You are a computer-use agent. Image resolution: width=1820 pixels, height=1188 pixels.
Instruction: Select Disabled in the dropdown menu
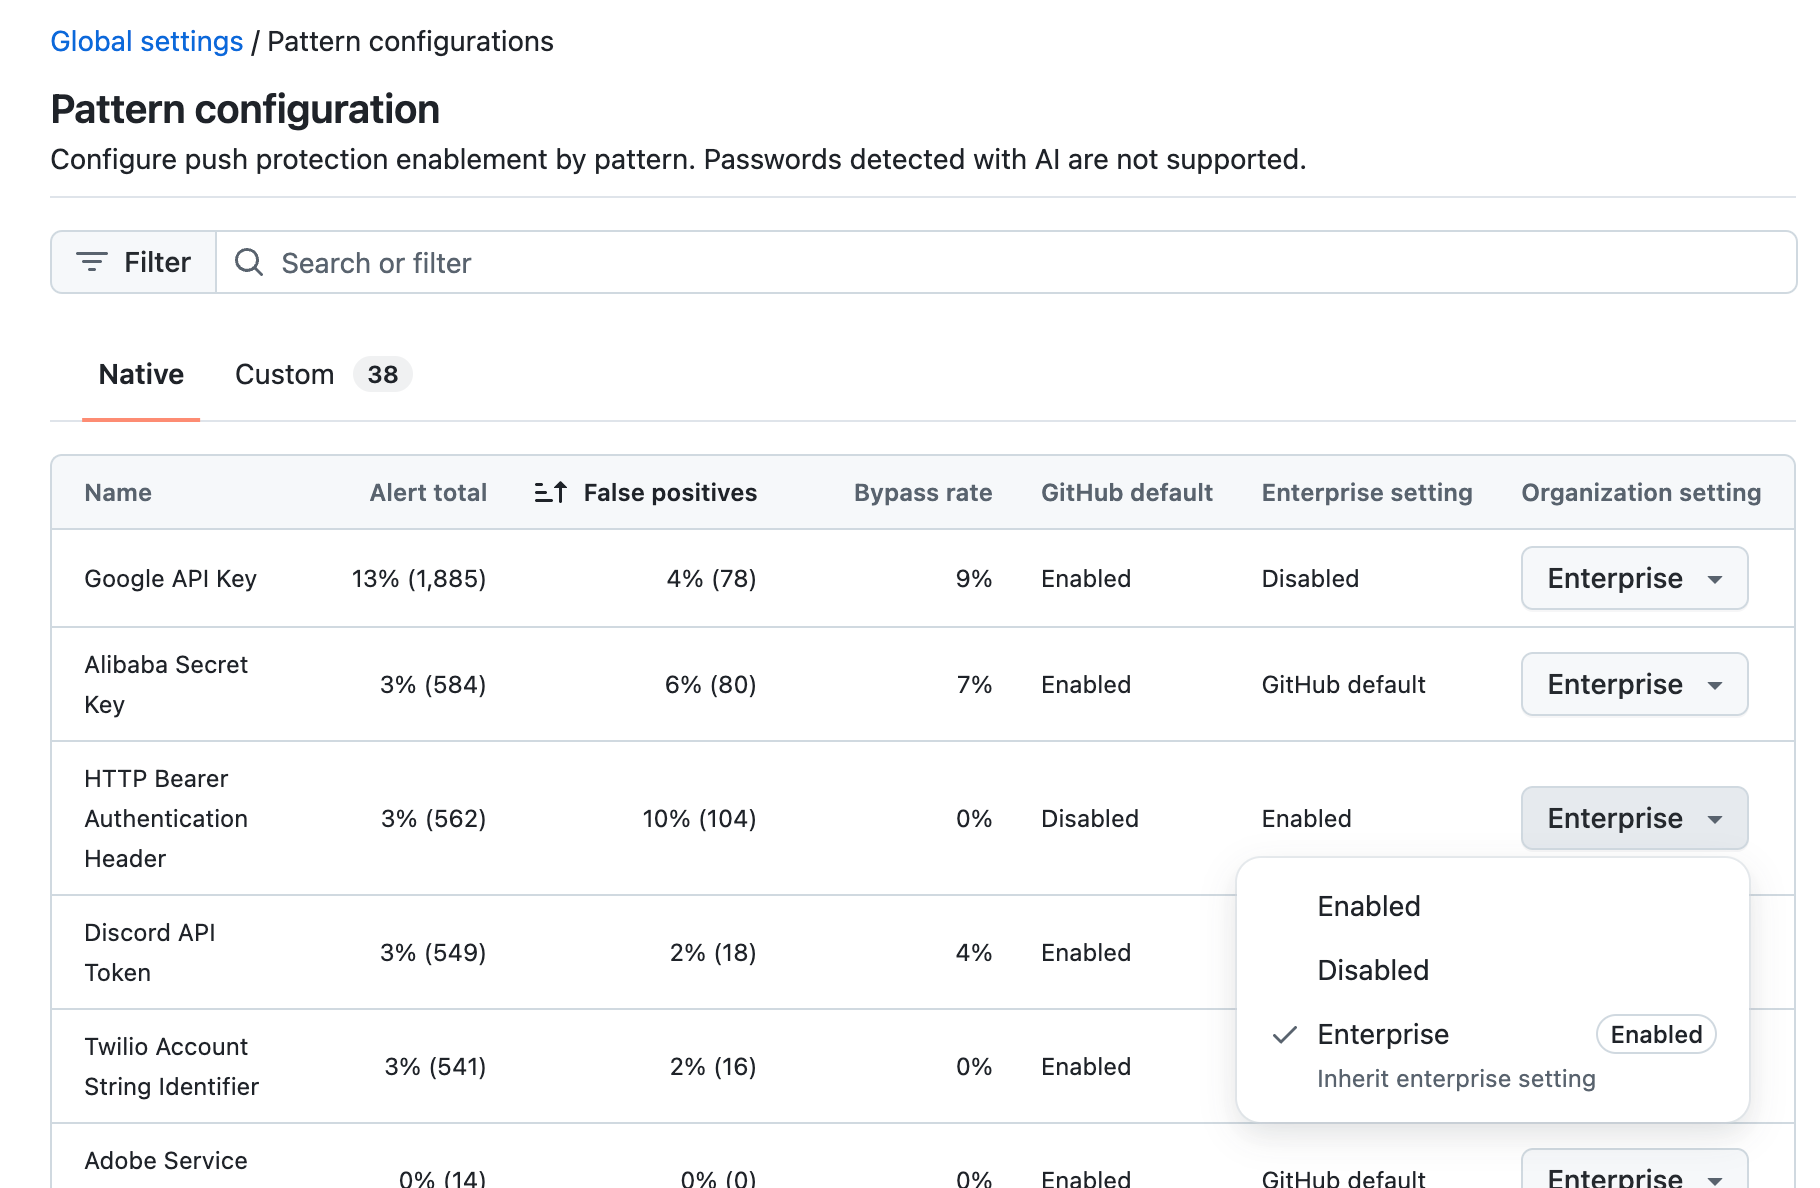(1373, 970)
